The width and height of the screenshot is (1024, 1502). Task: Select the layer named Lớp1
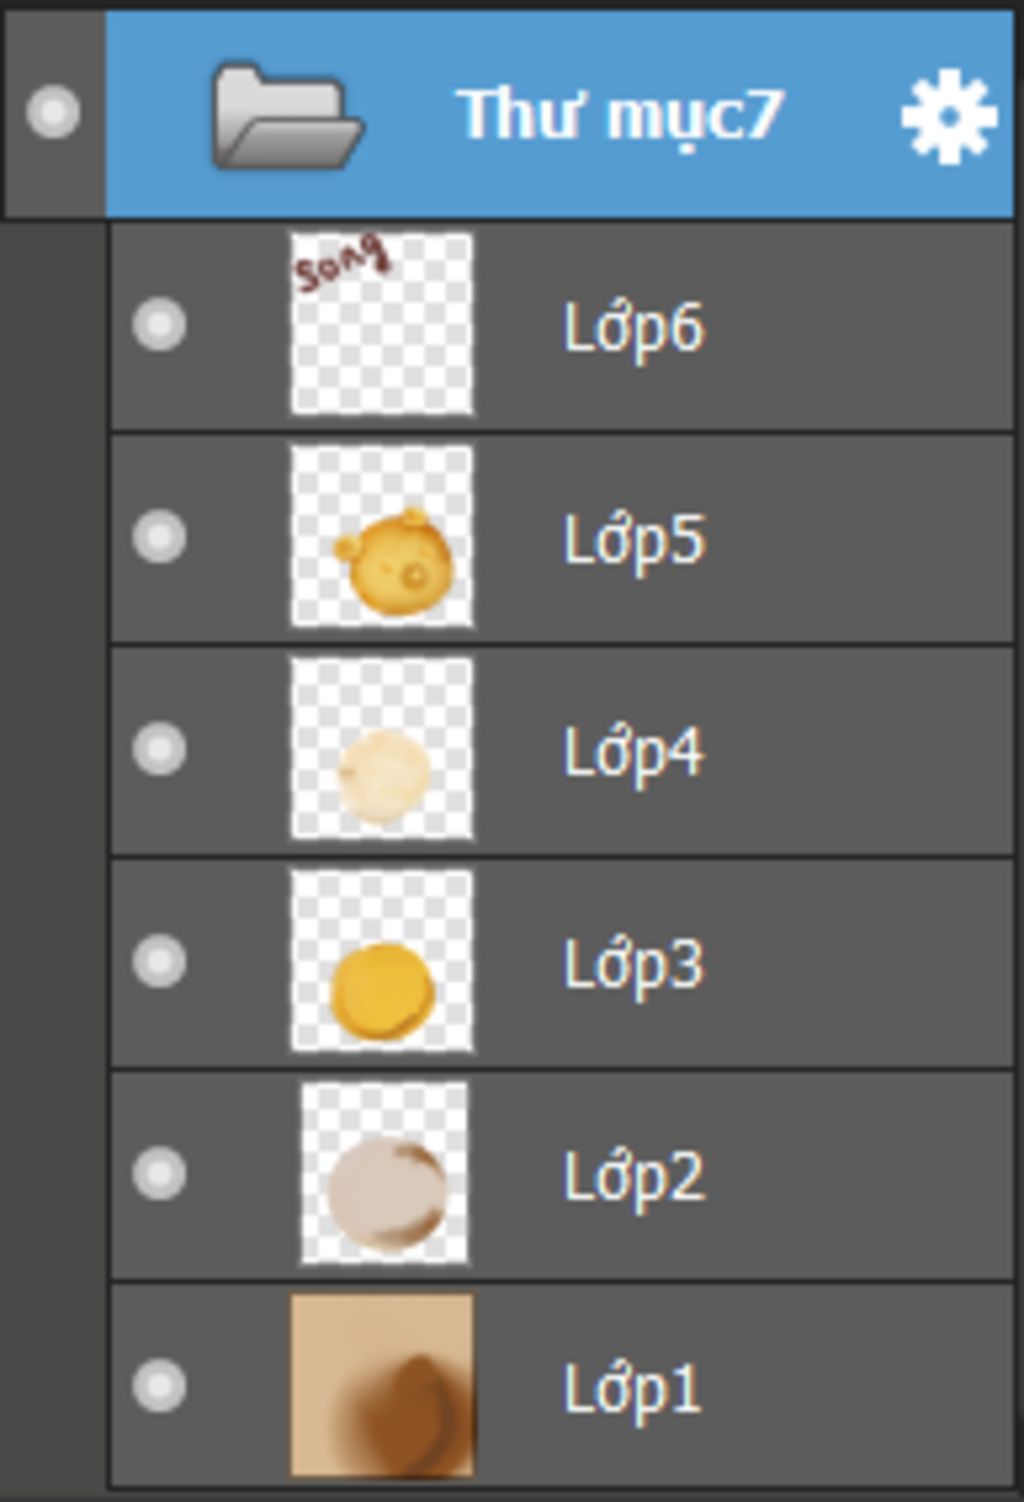point(632,1390)
